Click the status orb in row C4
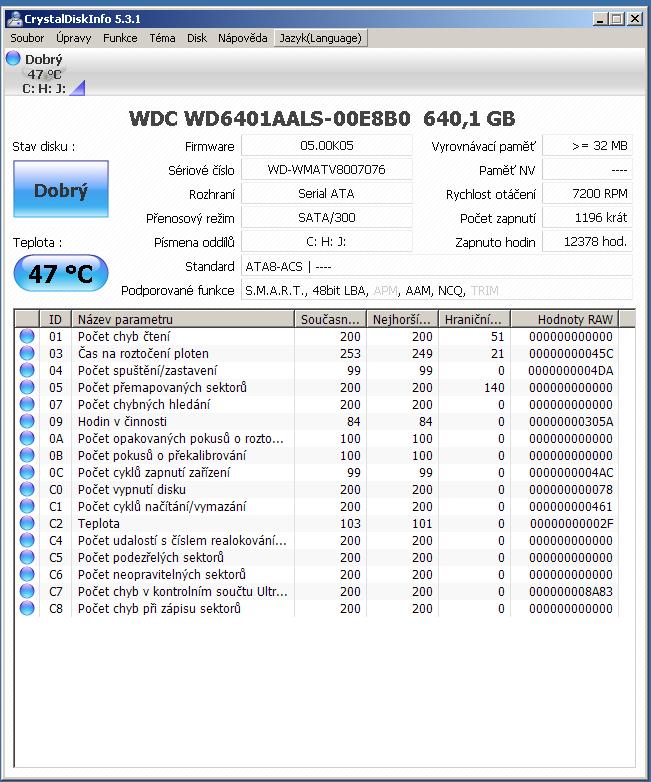 27,540
